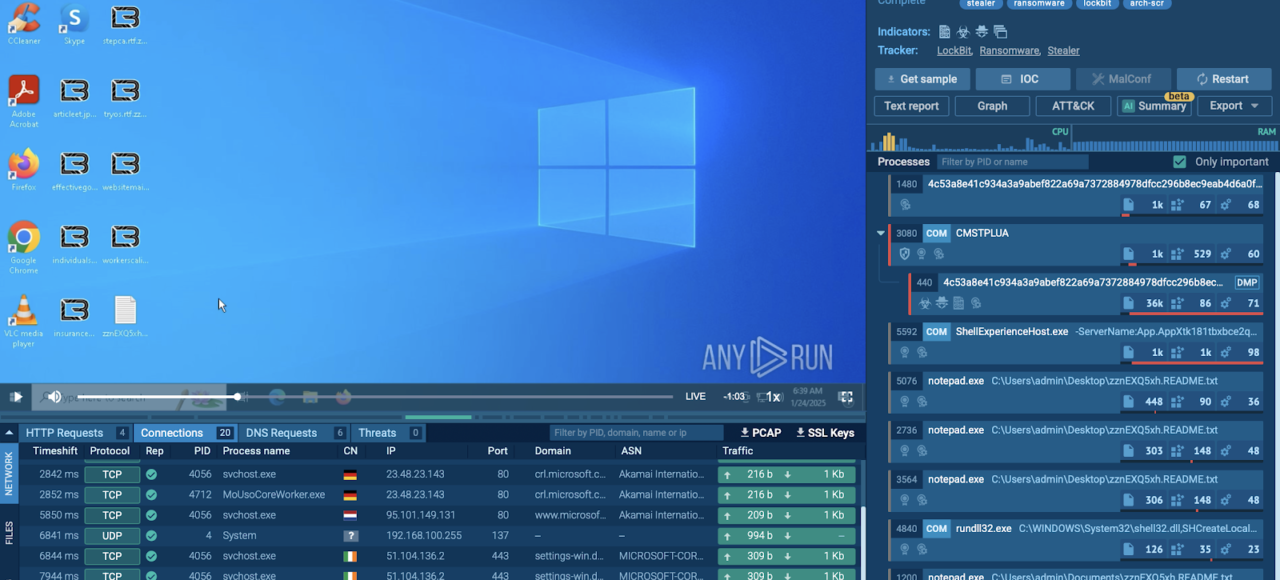Enter fullscreen with the player expand icon
The height and width of the screenshot is (580, 1280).
[x=846, y=397]
